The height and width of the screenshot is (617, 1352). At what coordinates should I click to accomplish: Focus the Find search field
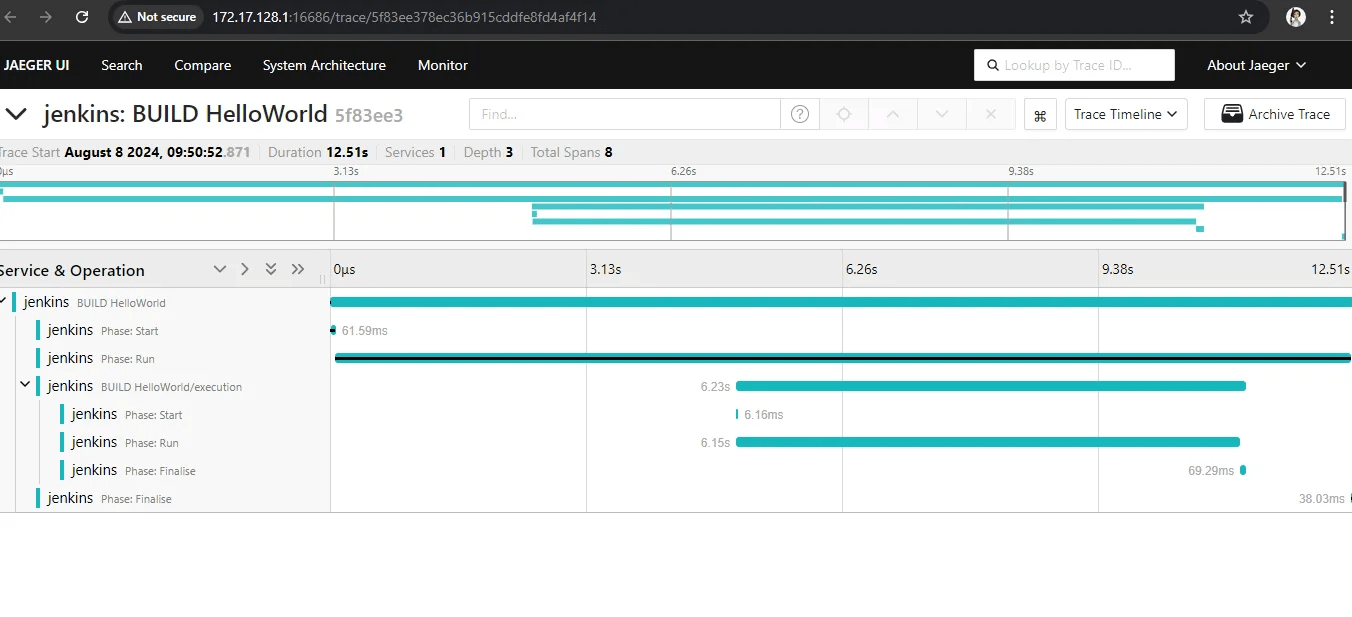[625, 114]
